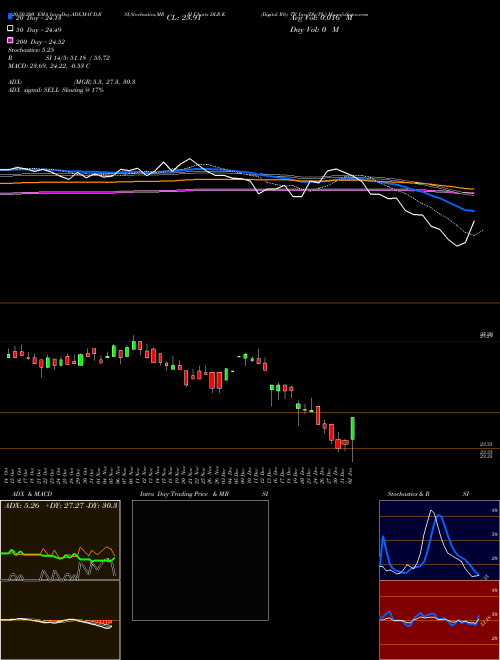Screen dimensions: 500x660
Task: Click the magenta 200 Day legend swatch
Action: 10,40
